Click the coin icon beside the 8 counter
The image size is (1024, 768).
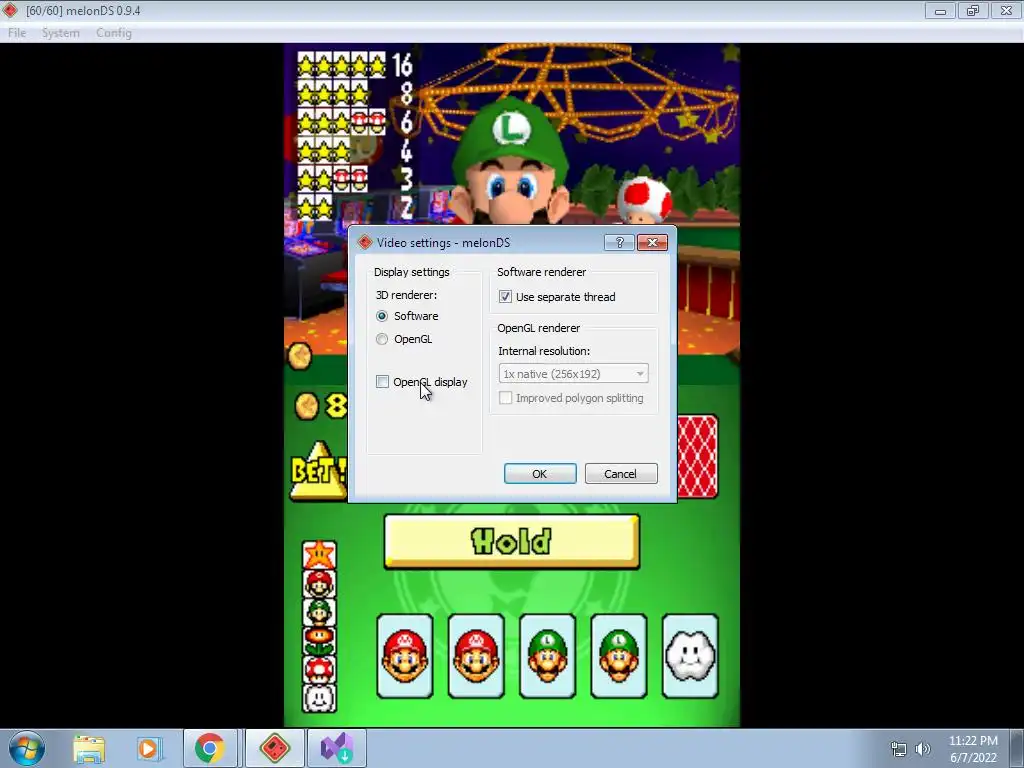[x=306, y=406]
